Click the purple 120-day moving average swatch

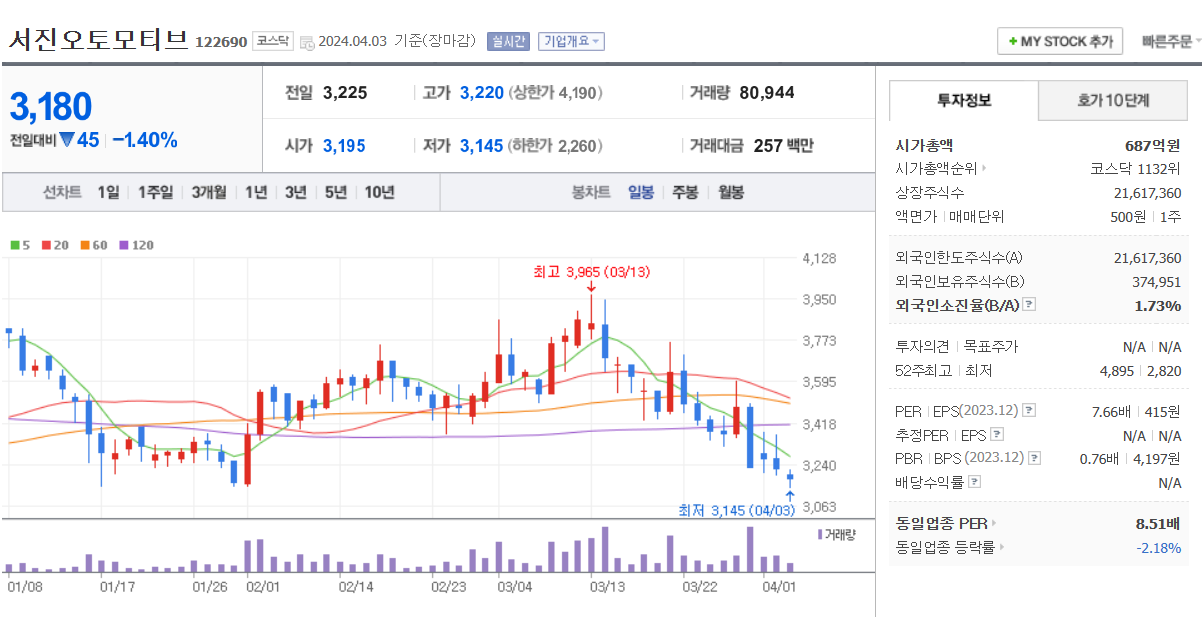(x=123, y=245)
